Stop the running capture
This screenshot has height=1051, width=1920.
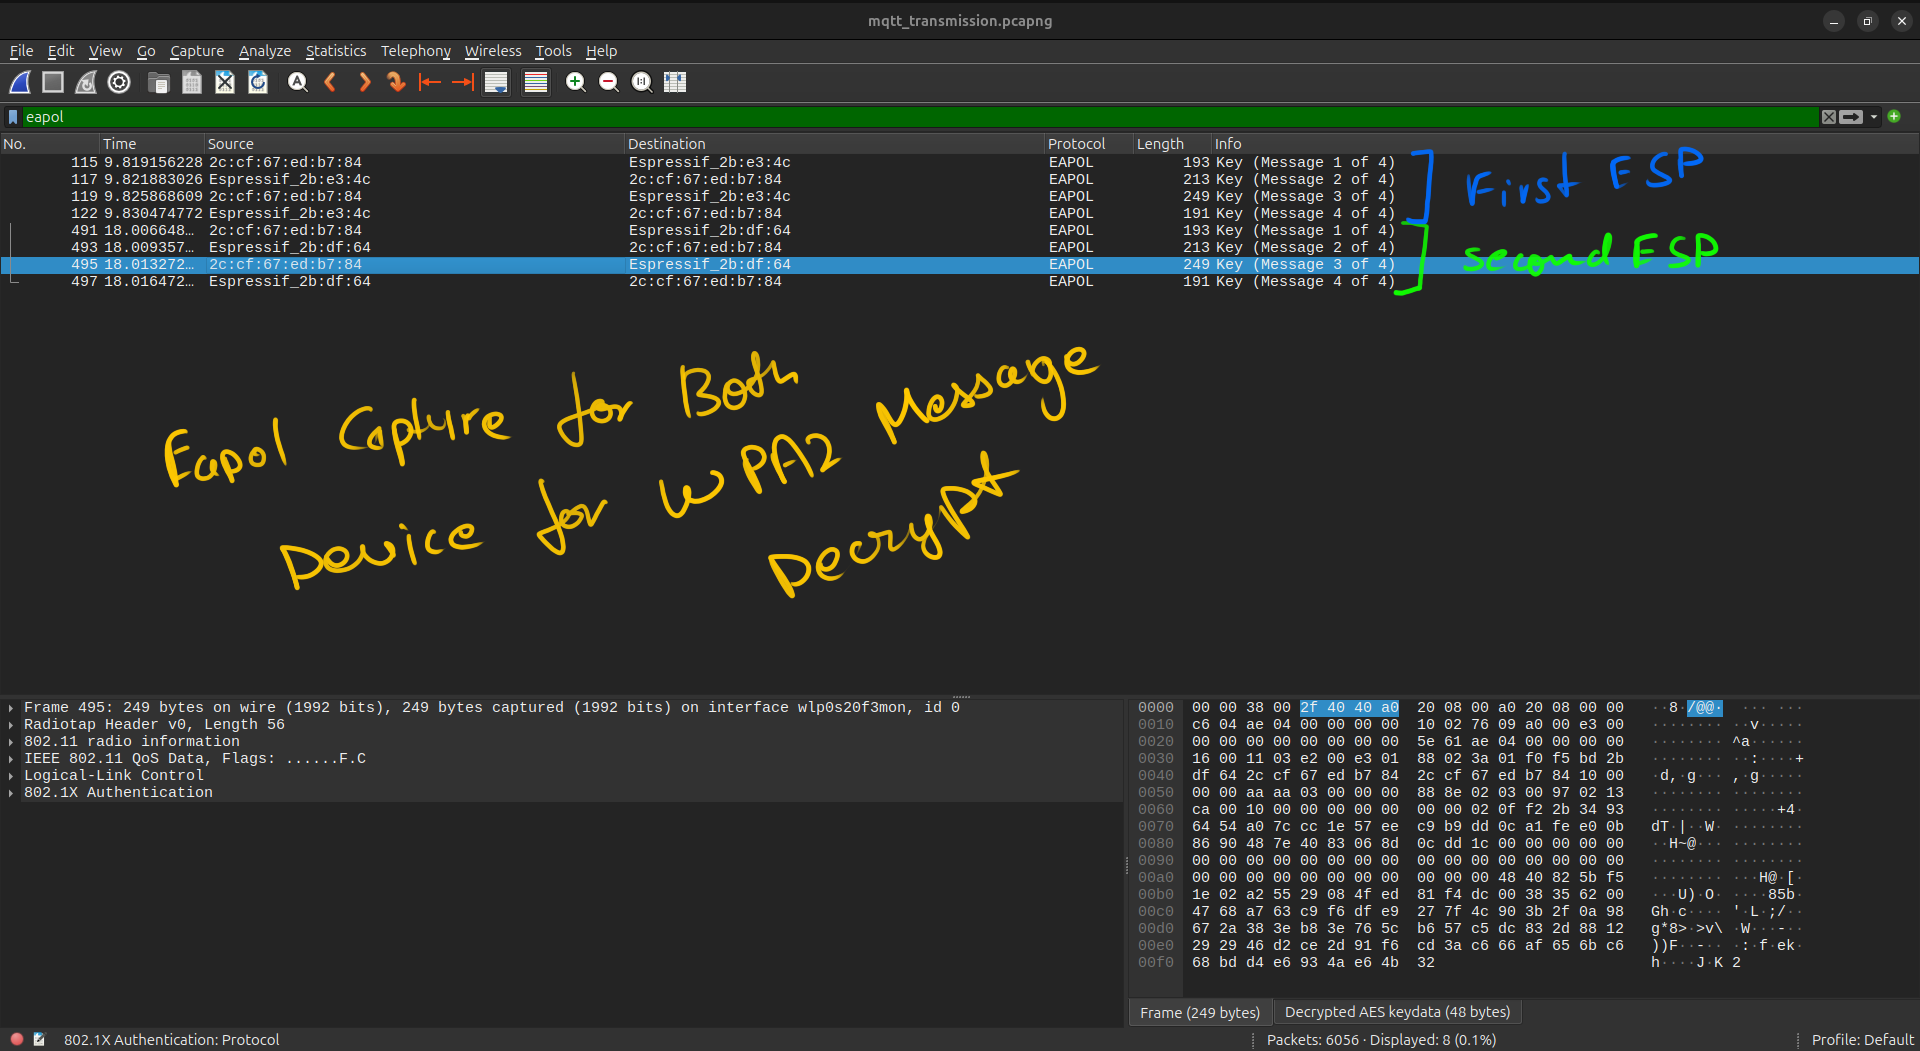tap(53, 82)
